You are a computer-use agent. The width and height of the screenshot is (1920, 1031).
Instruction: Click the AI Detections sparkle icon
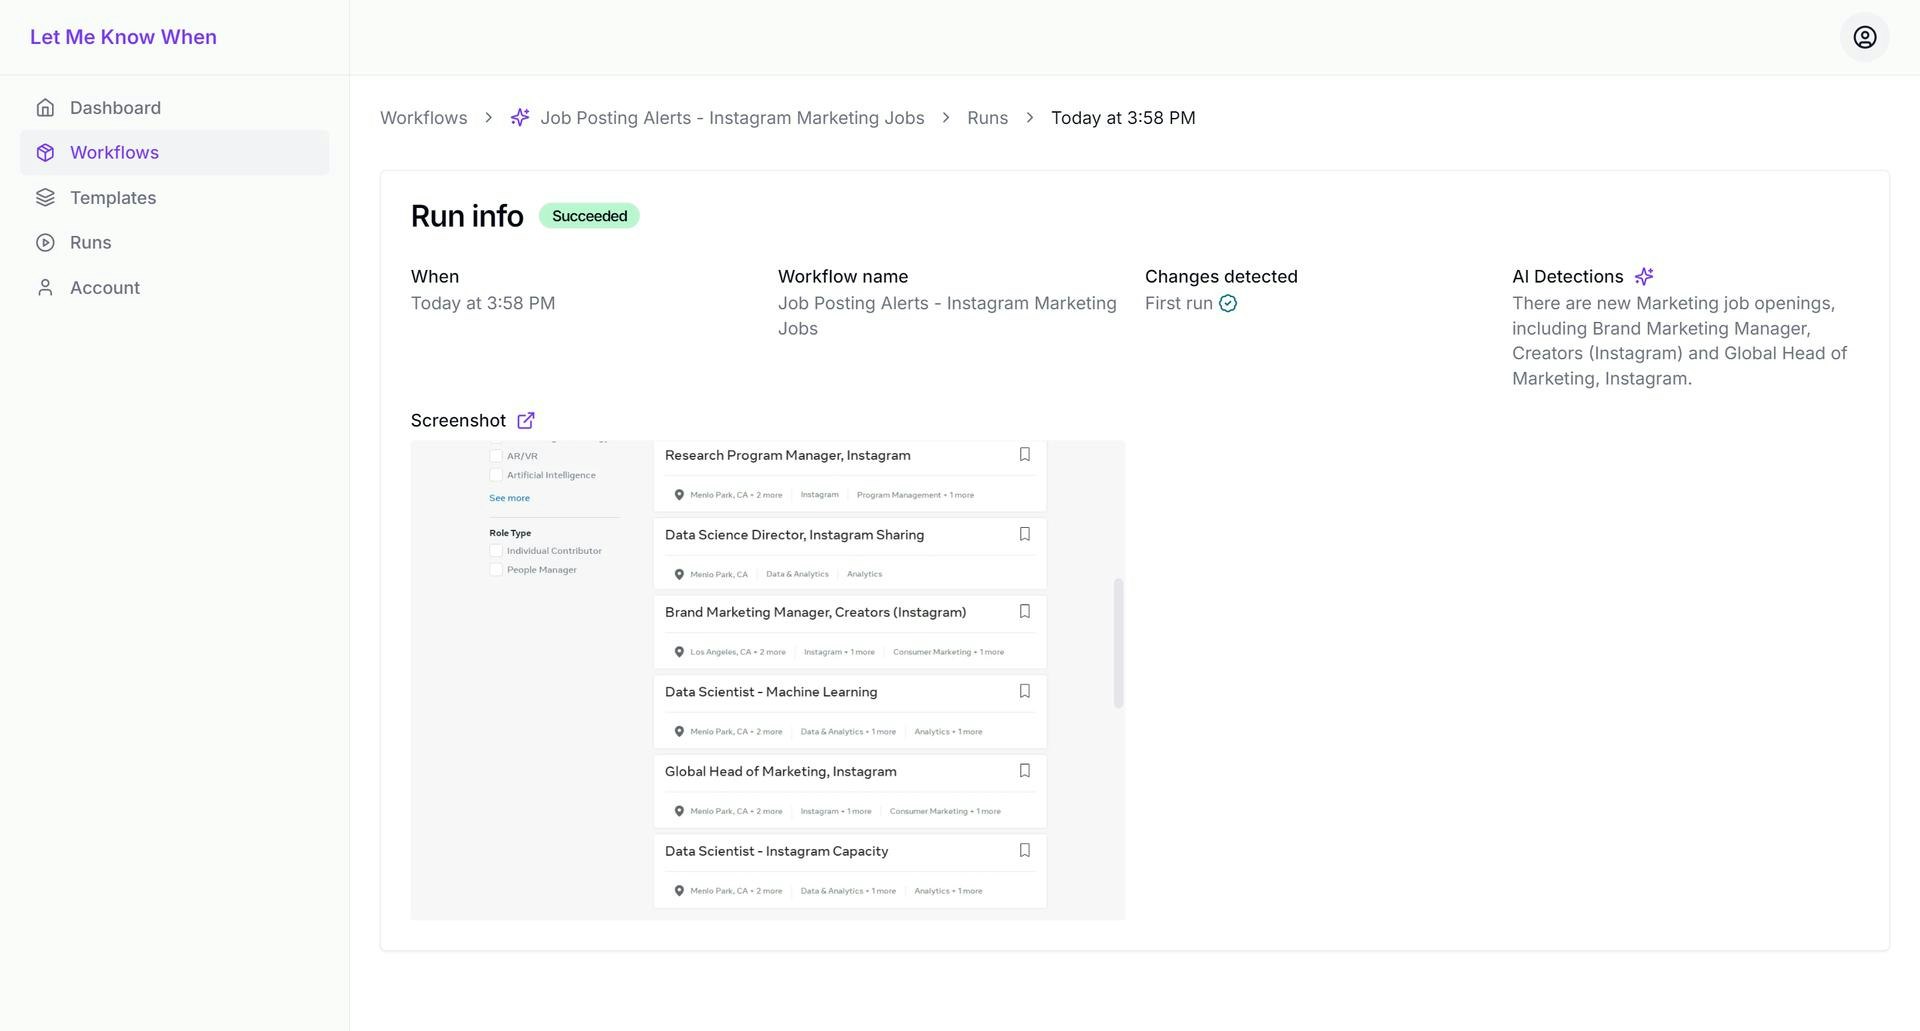[1644, 276]
